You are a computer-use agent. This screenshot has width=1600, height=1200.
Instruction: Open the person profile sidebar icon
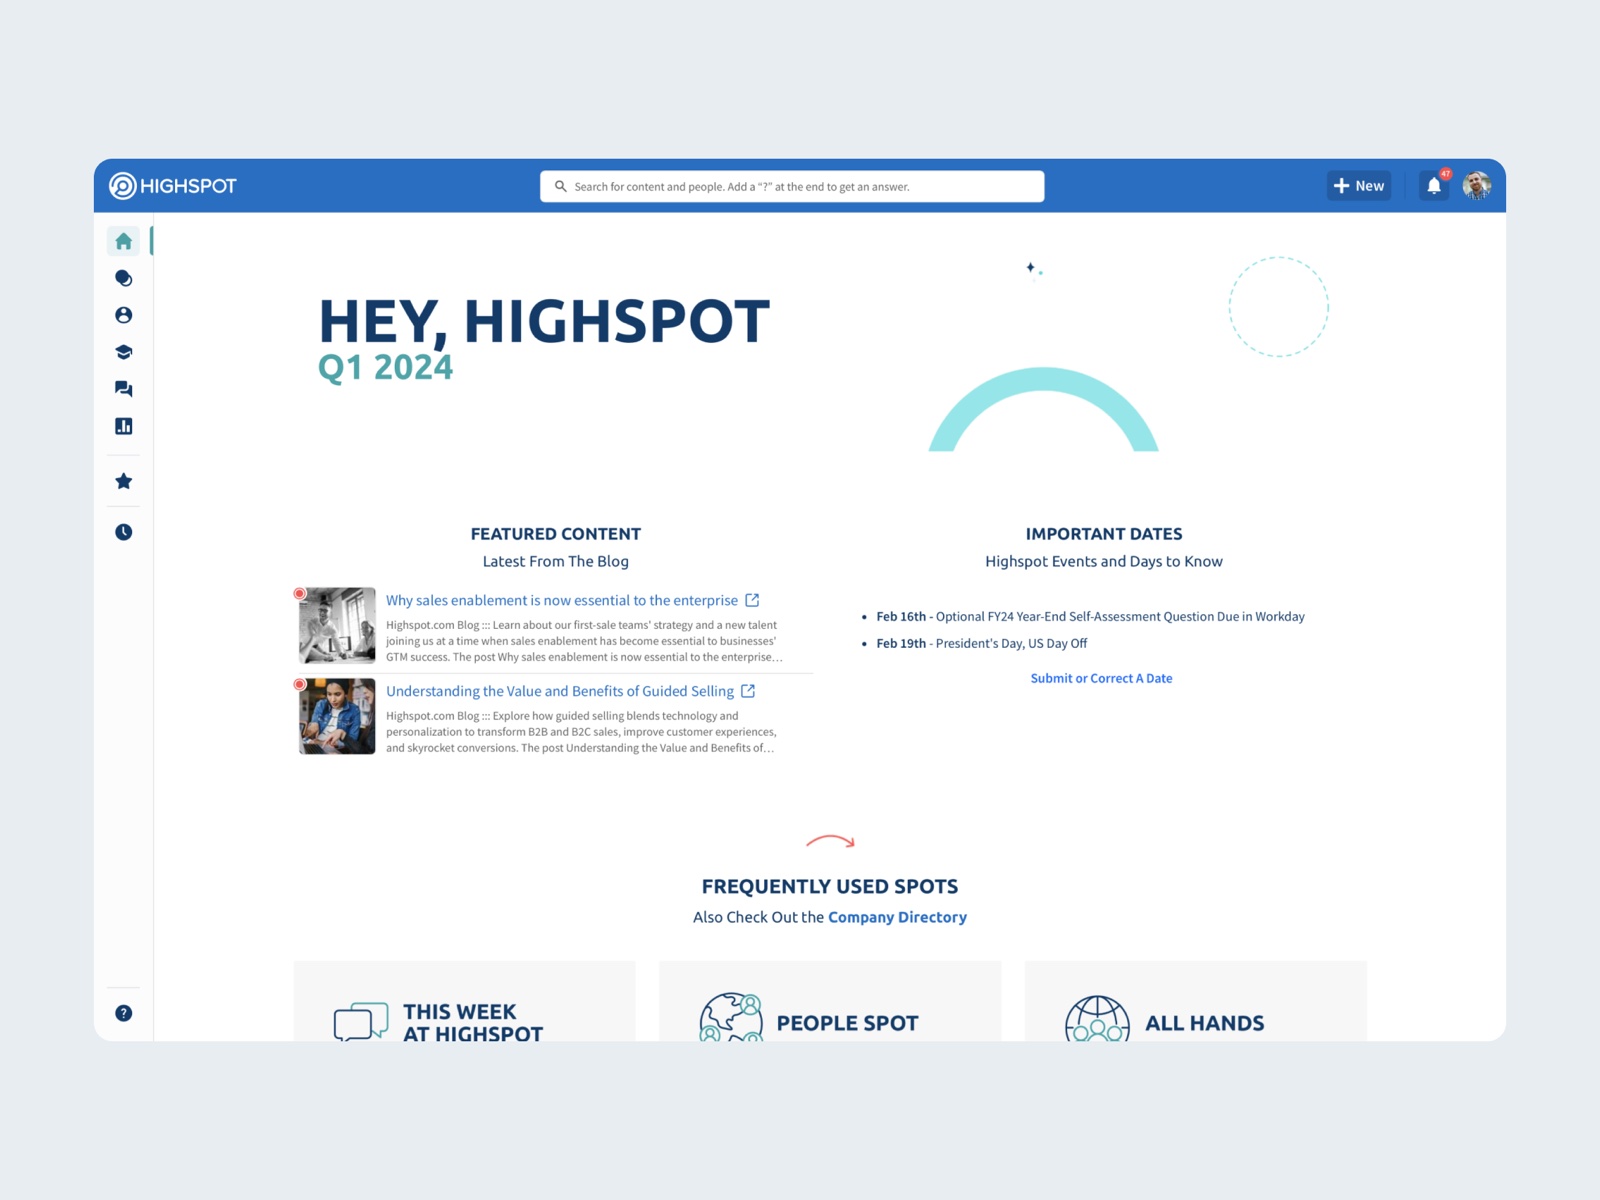tap(124, 315)
